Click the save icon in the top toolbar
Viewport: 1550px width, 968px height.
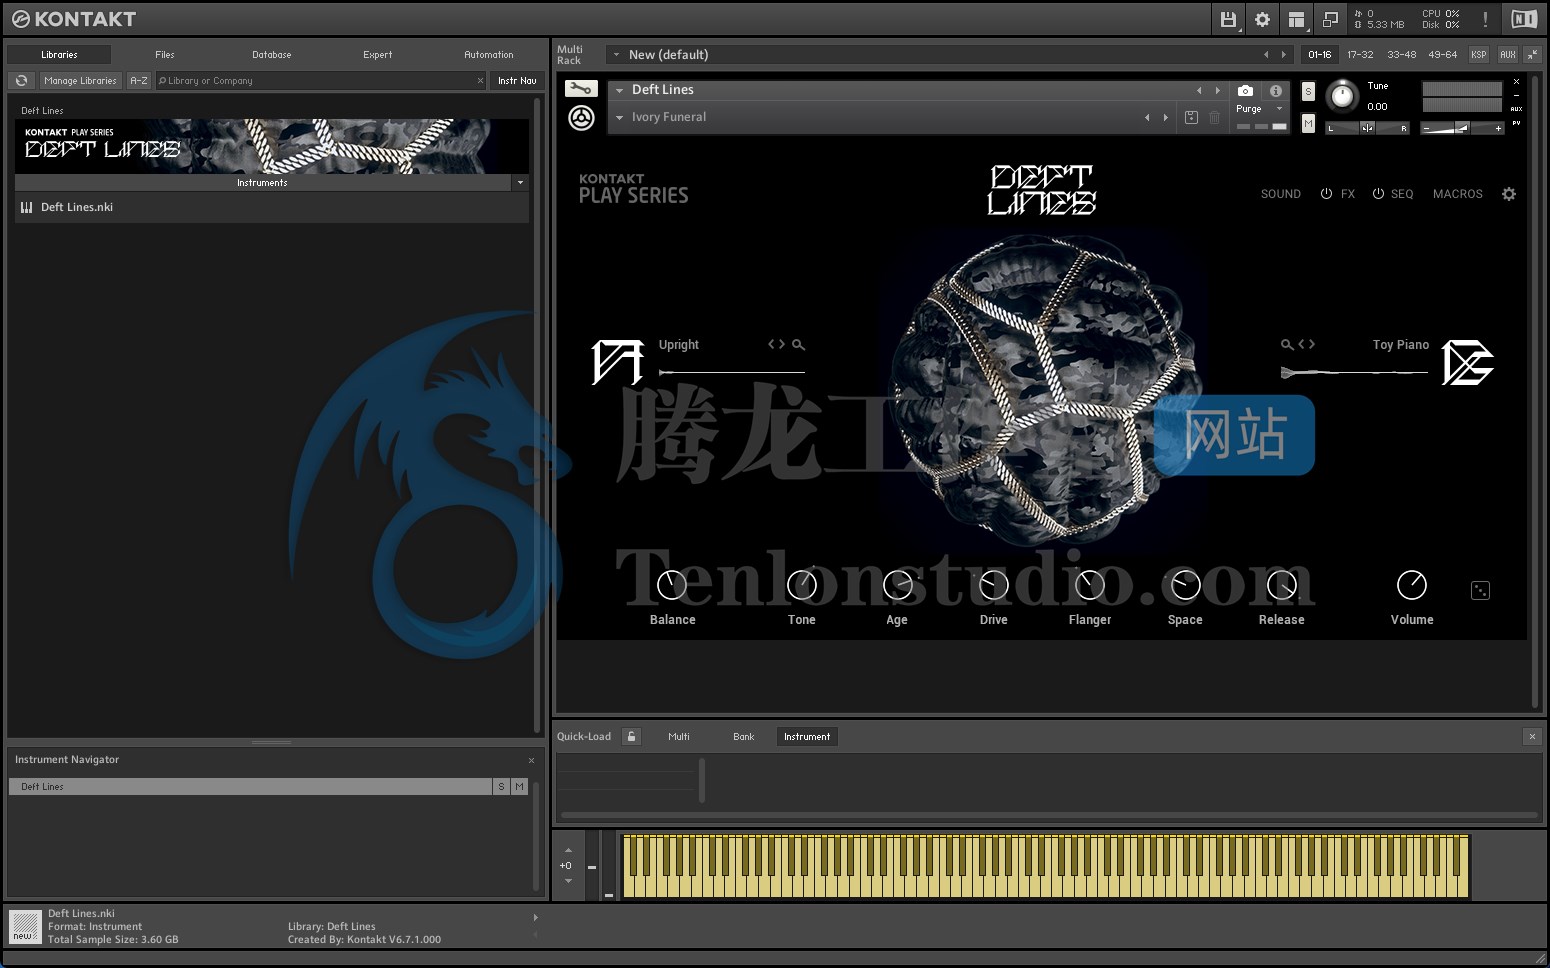click(x=1227, y=18)
